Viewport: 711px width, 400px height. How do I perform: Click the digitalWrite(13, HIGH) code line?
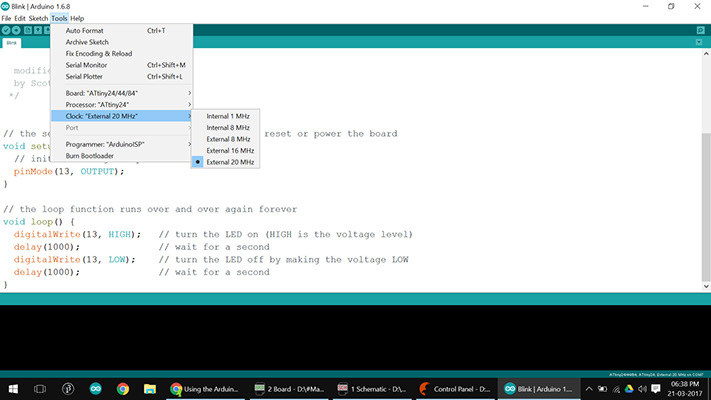(78, 234)
